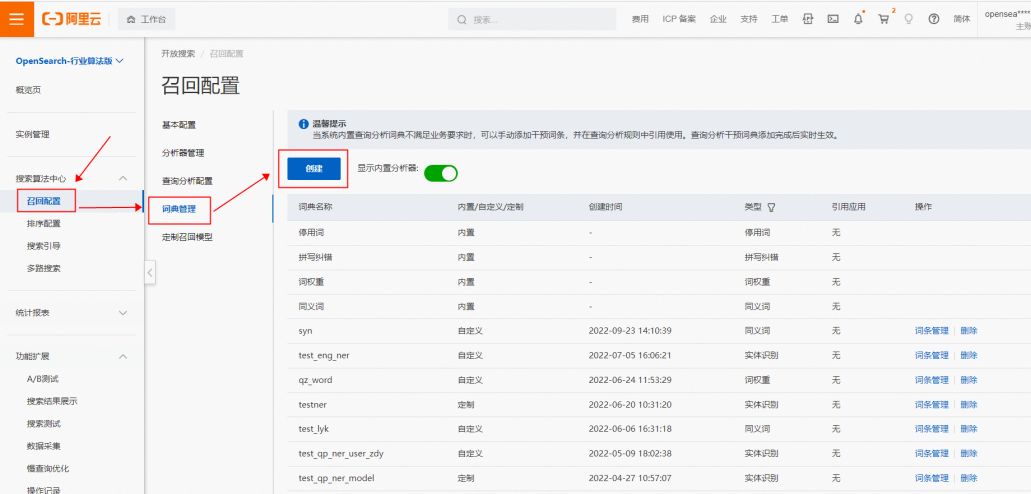Image resolution: width=1031 pixels, height=494 pixels.
Task: Click the 温馨提示 info icon
Action: point(303,124)
